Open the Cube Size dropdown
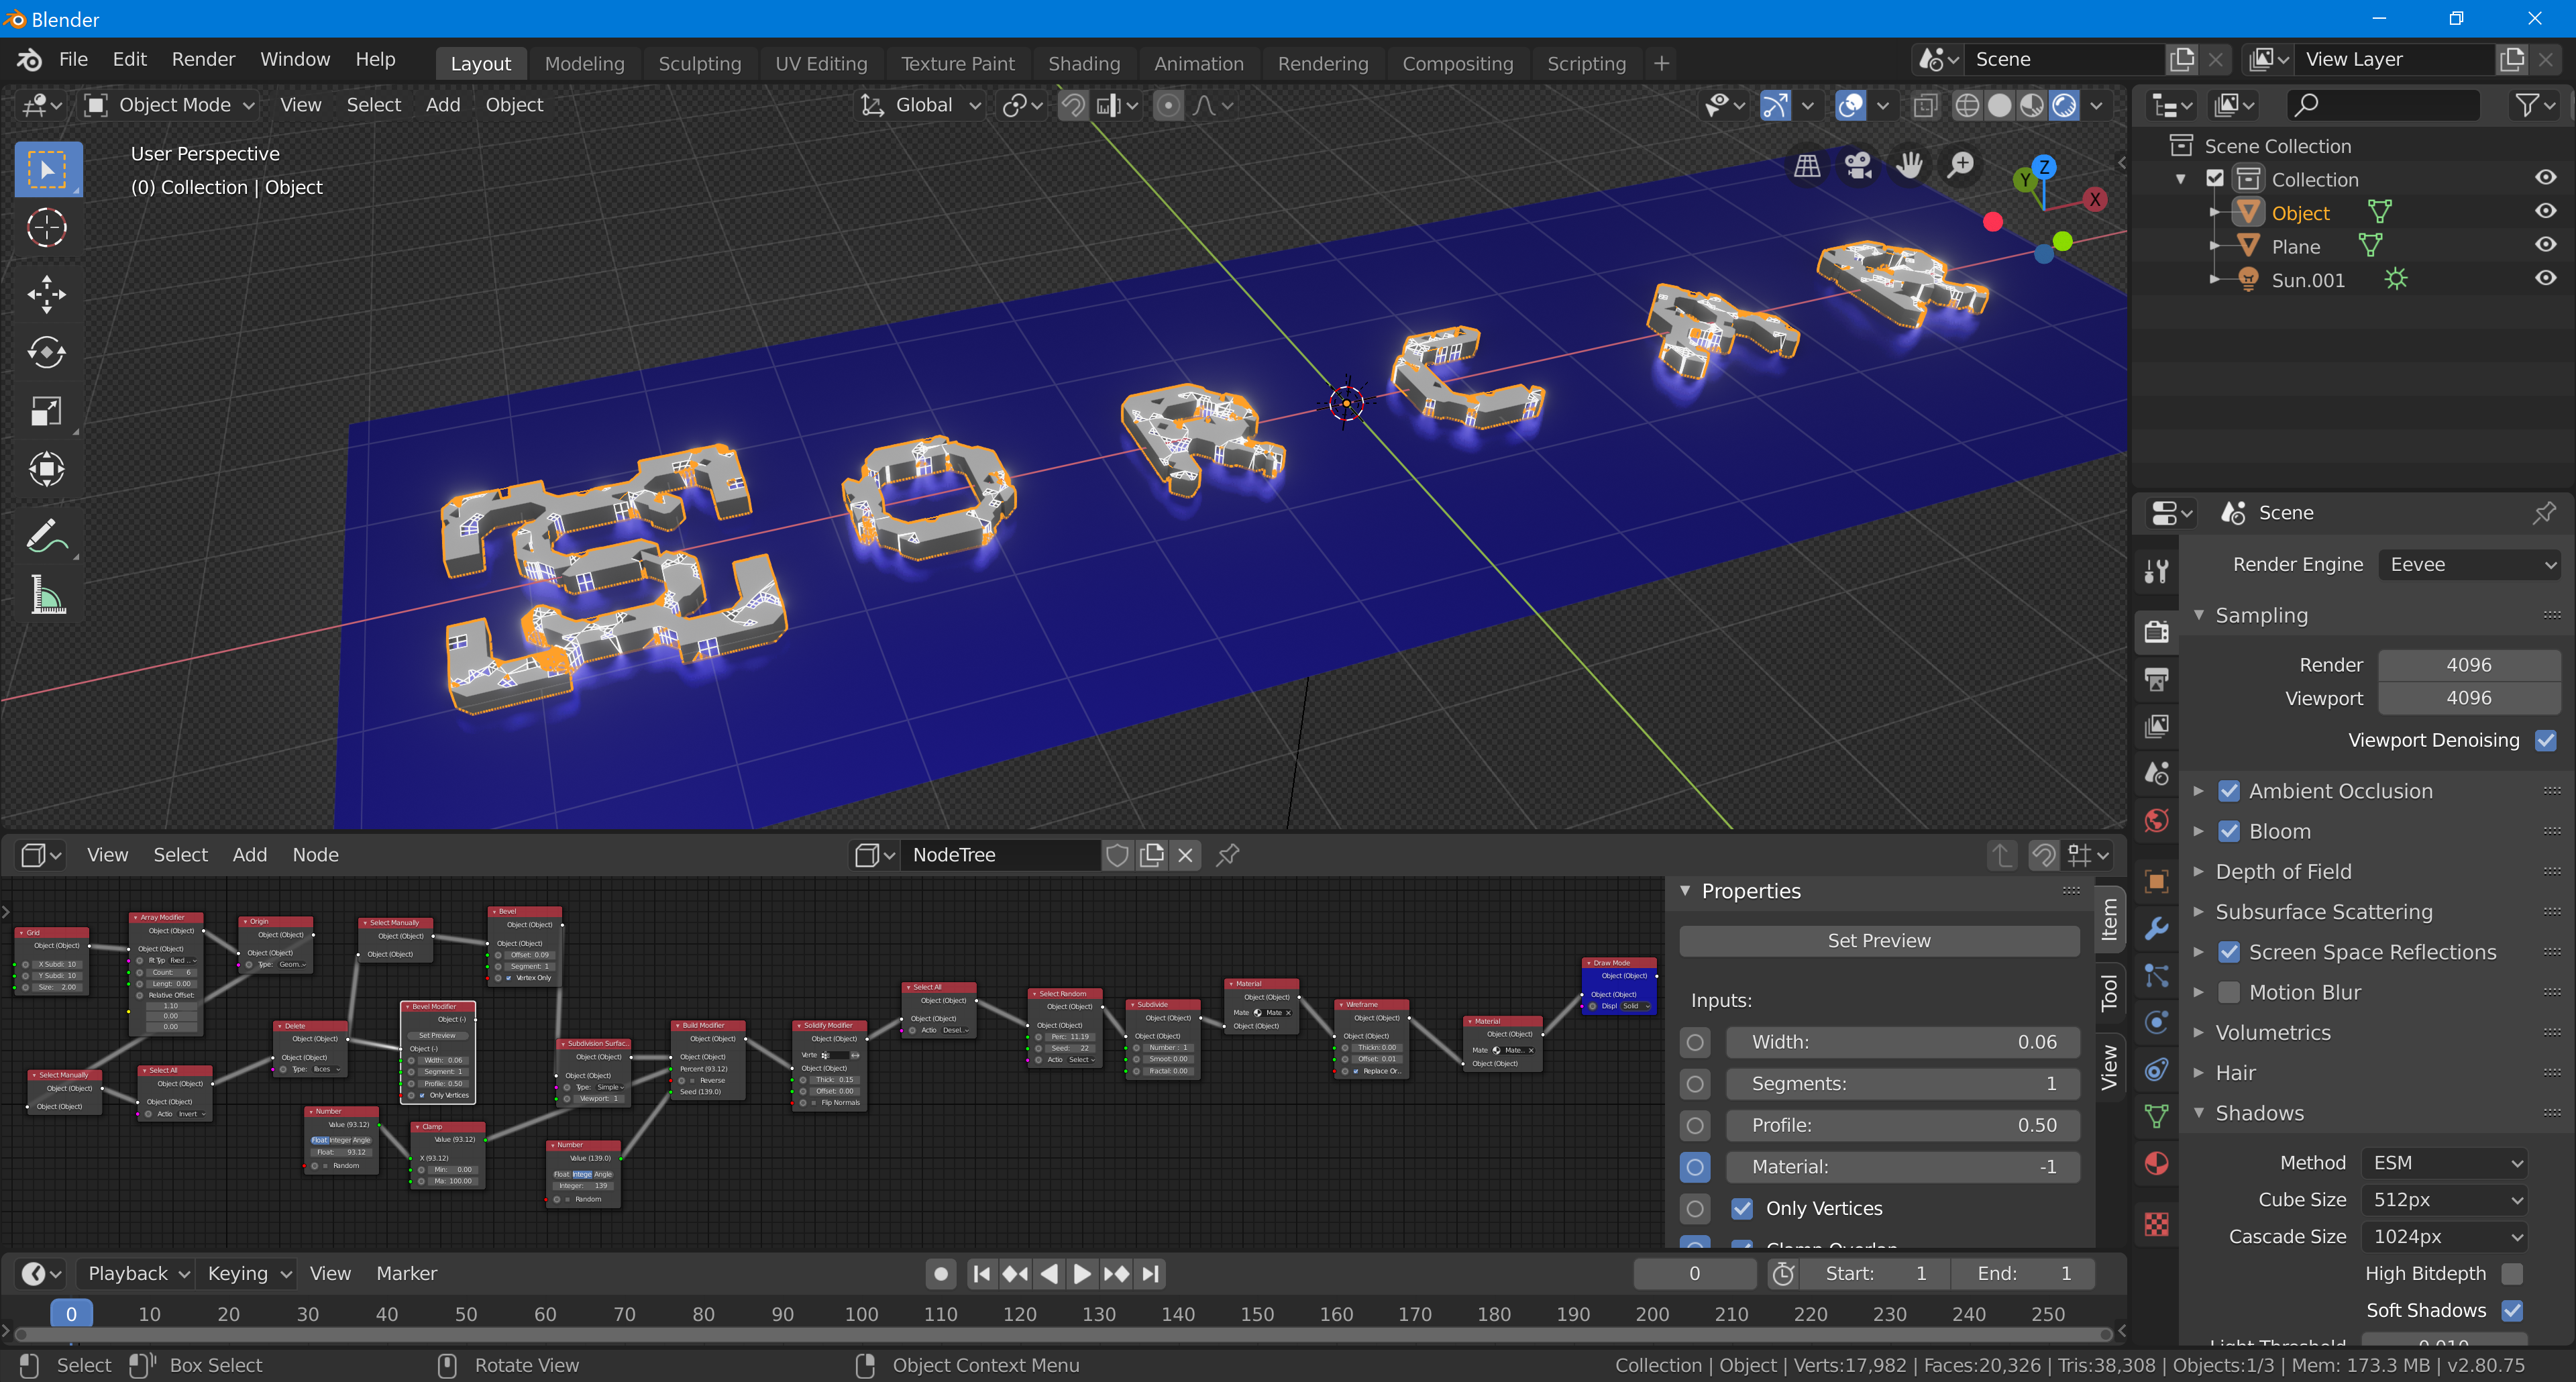Viewport: 2576px width, 1382px height. (x=2444, y=1199)
